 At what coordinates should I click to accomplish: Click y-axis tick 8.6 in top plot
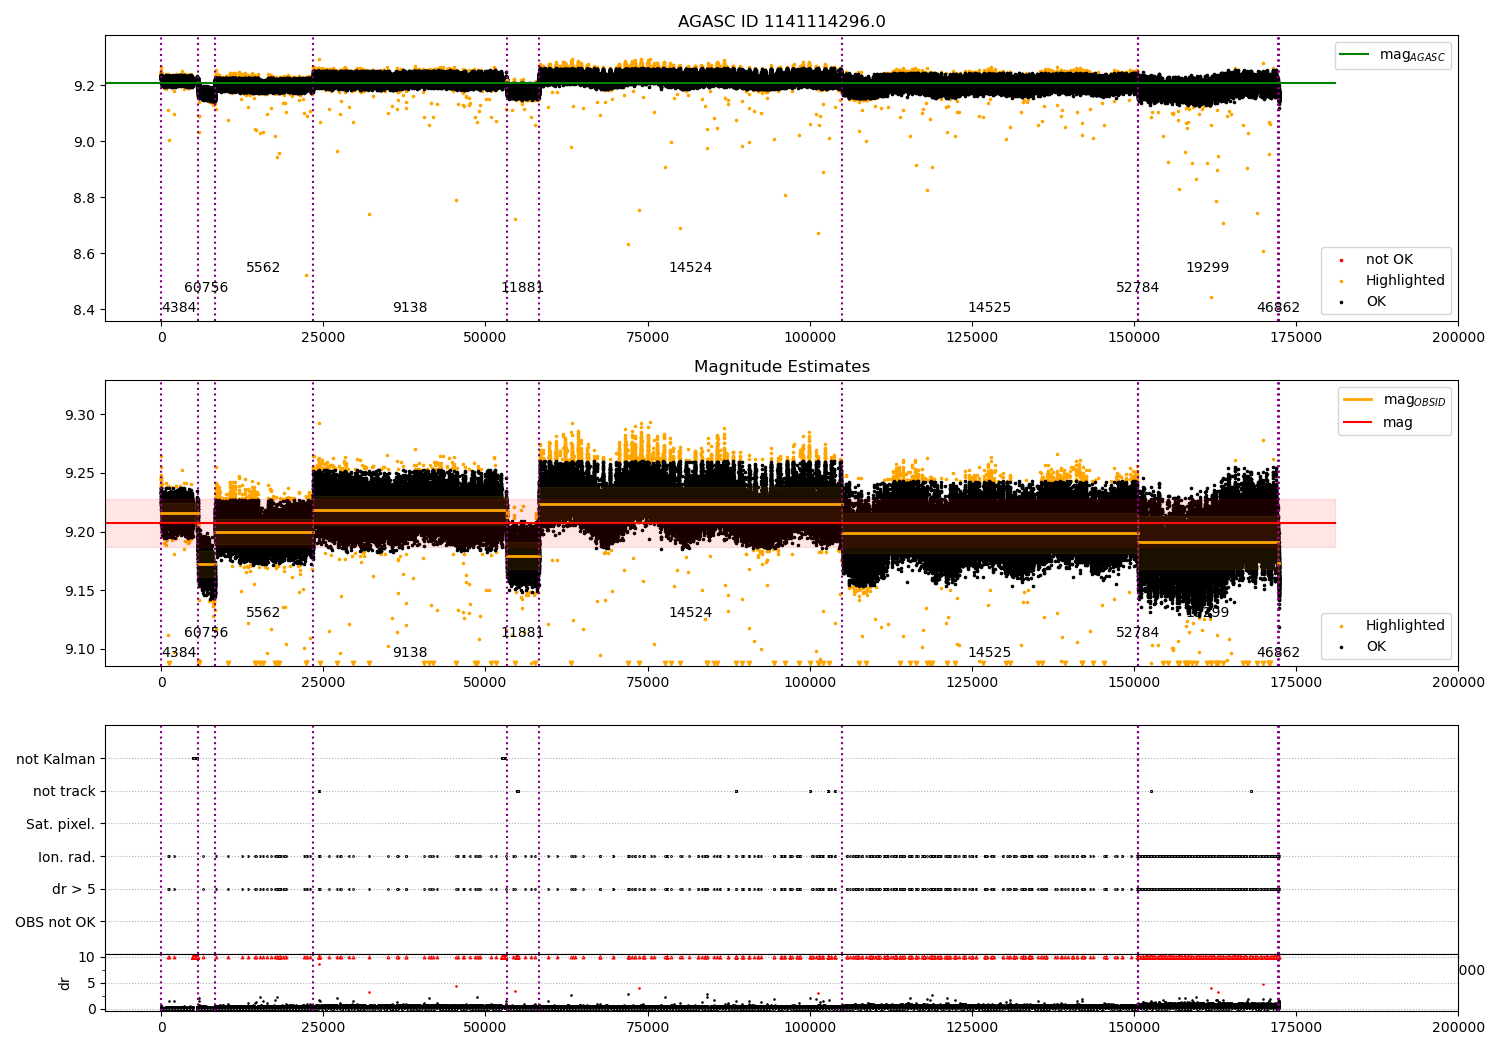(x=84, y=255)
